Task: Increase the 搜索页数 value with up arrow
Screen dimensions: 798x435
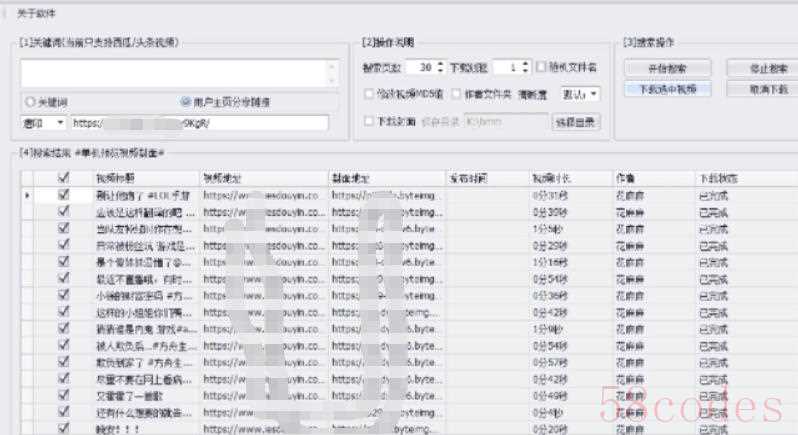Action: (440, 64)
